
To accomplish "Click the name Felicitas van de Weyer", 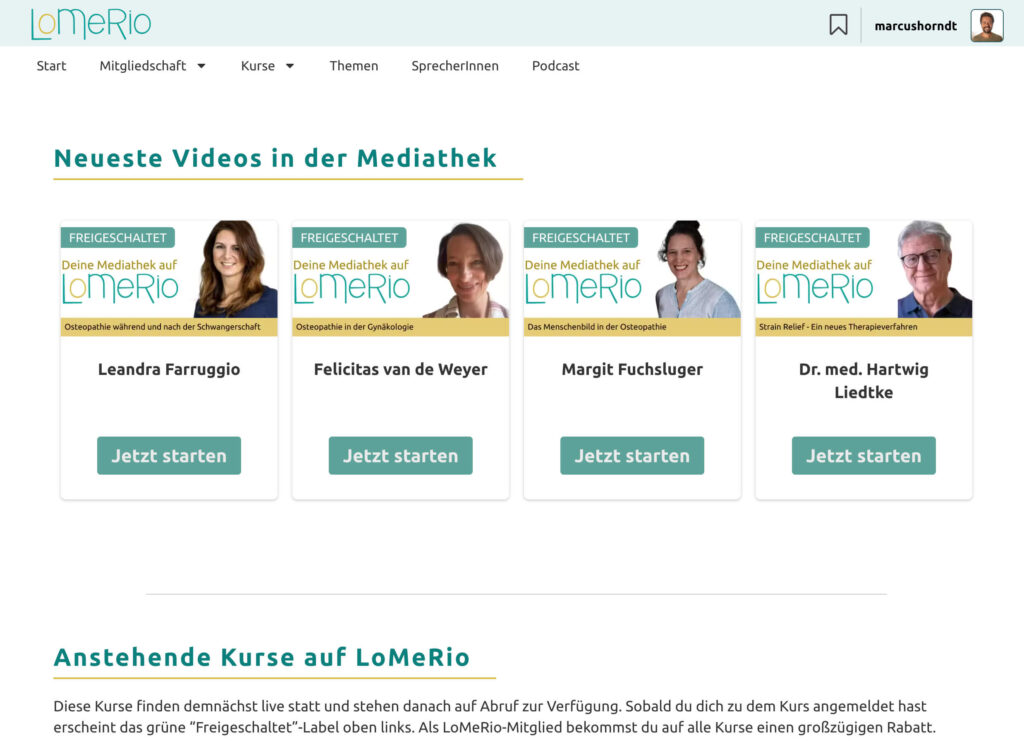I will click(x=400, y=370).
